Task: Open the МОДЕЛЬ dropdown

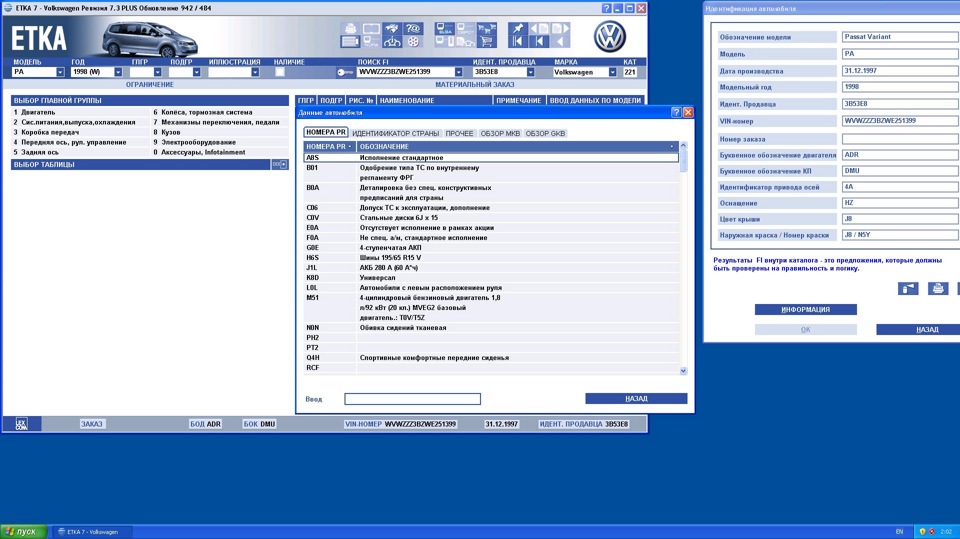Action: tap(60, 72)
